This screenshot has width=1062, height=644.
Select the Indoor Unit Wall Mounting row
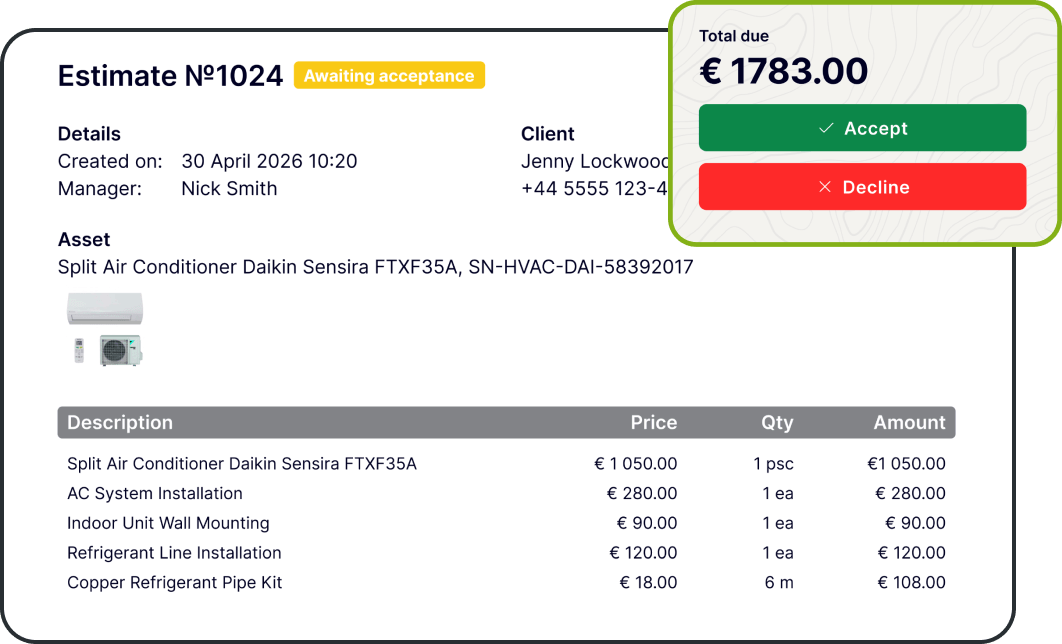coord(506,523)
